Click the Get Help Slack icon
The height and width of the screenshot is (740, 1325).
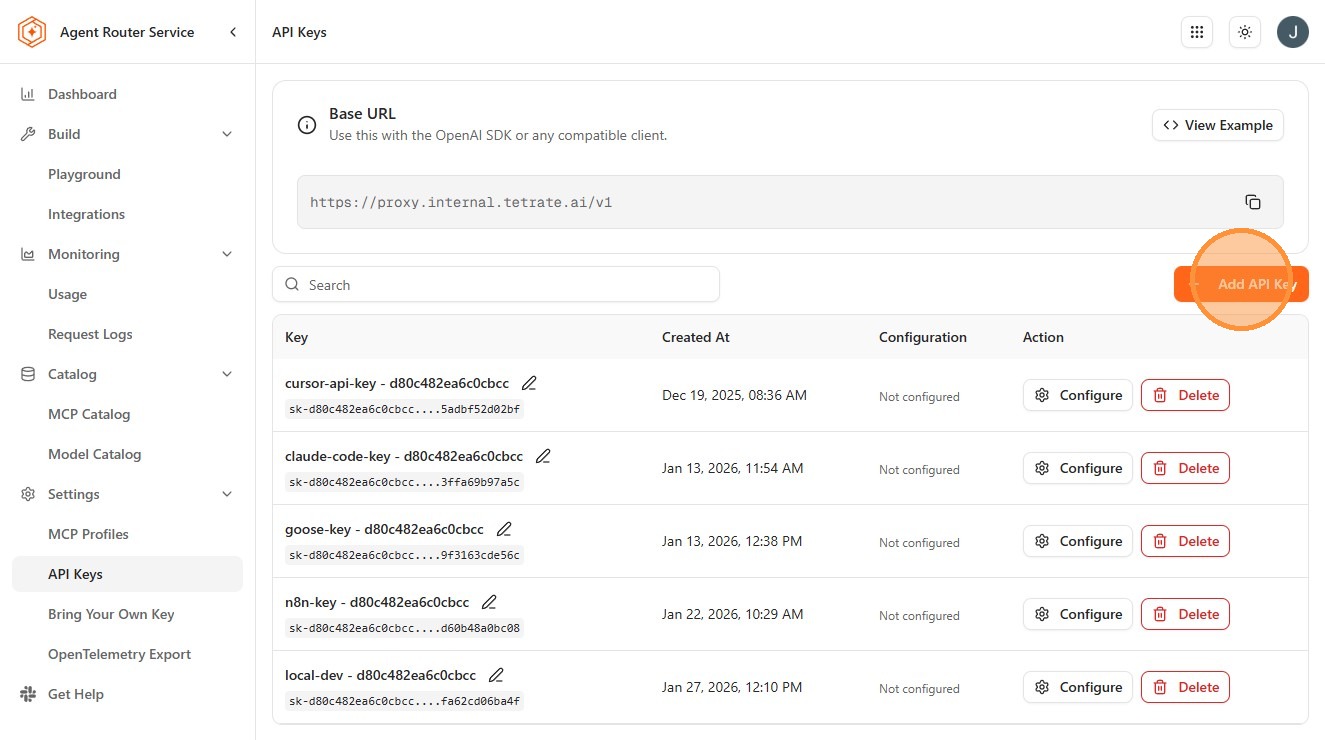(28, 694)
